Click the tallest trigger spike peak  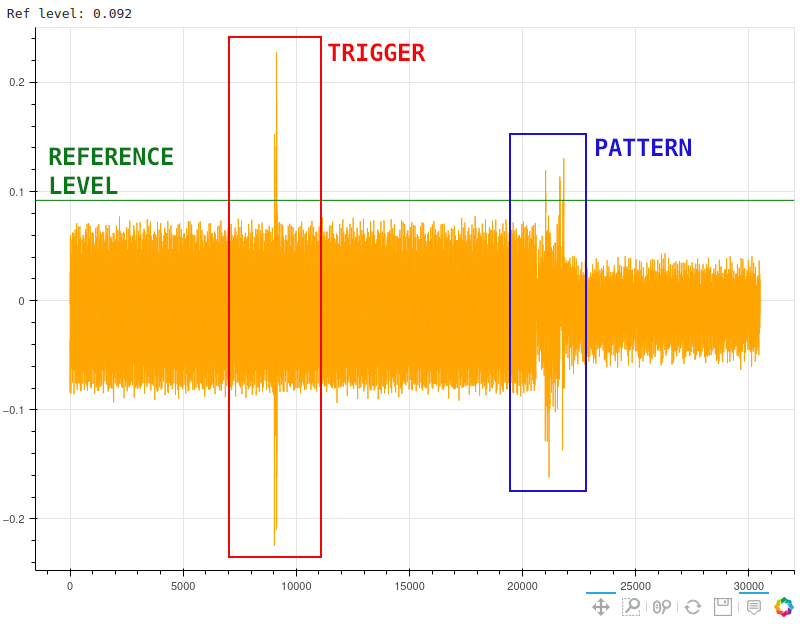[x=276, y=54]
